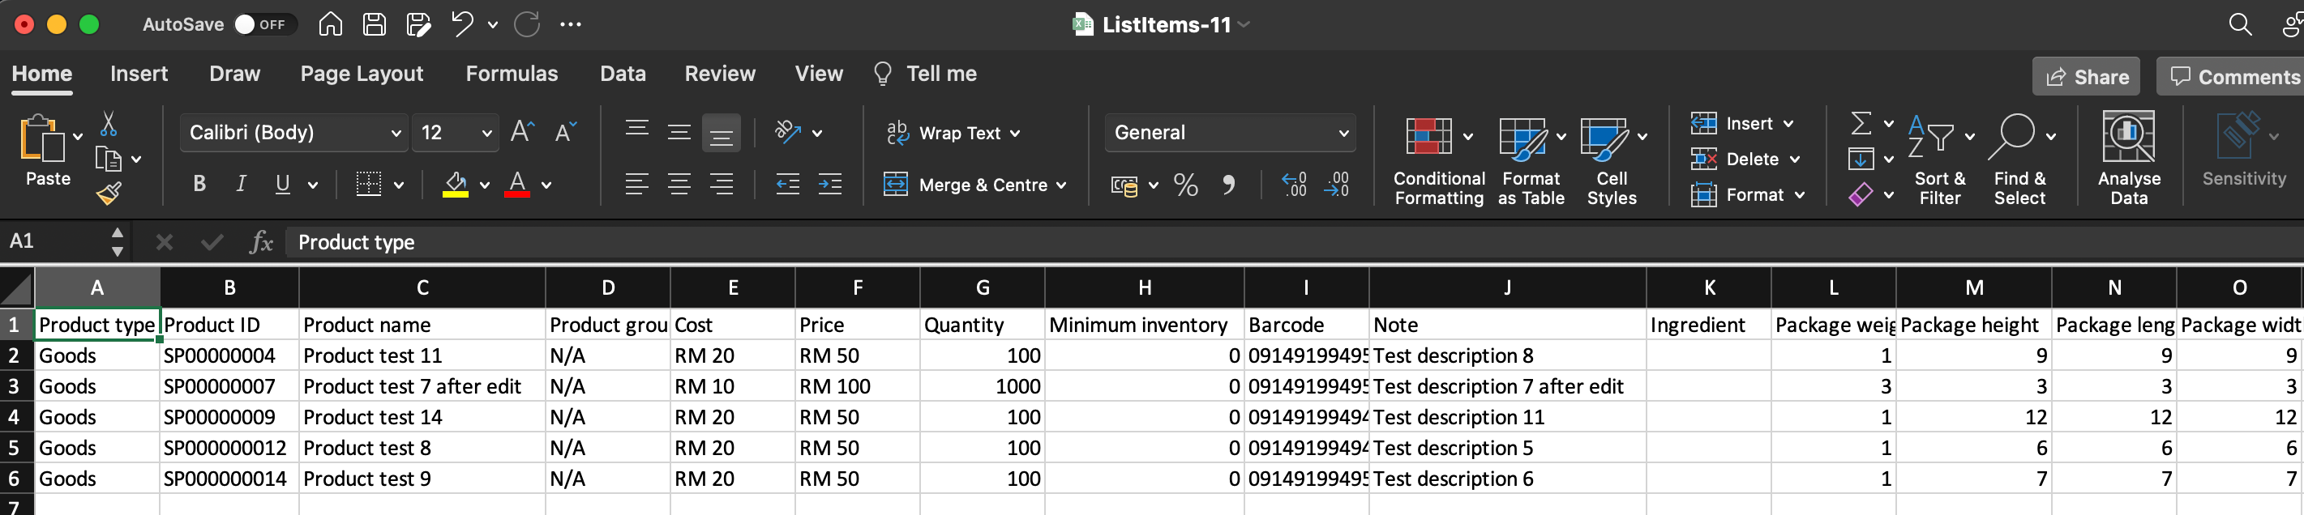Click the Share button
This screenshot has height=515, width=2304.
pyautogui.click(x=2086, y=77)
